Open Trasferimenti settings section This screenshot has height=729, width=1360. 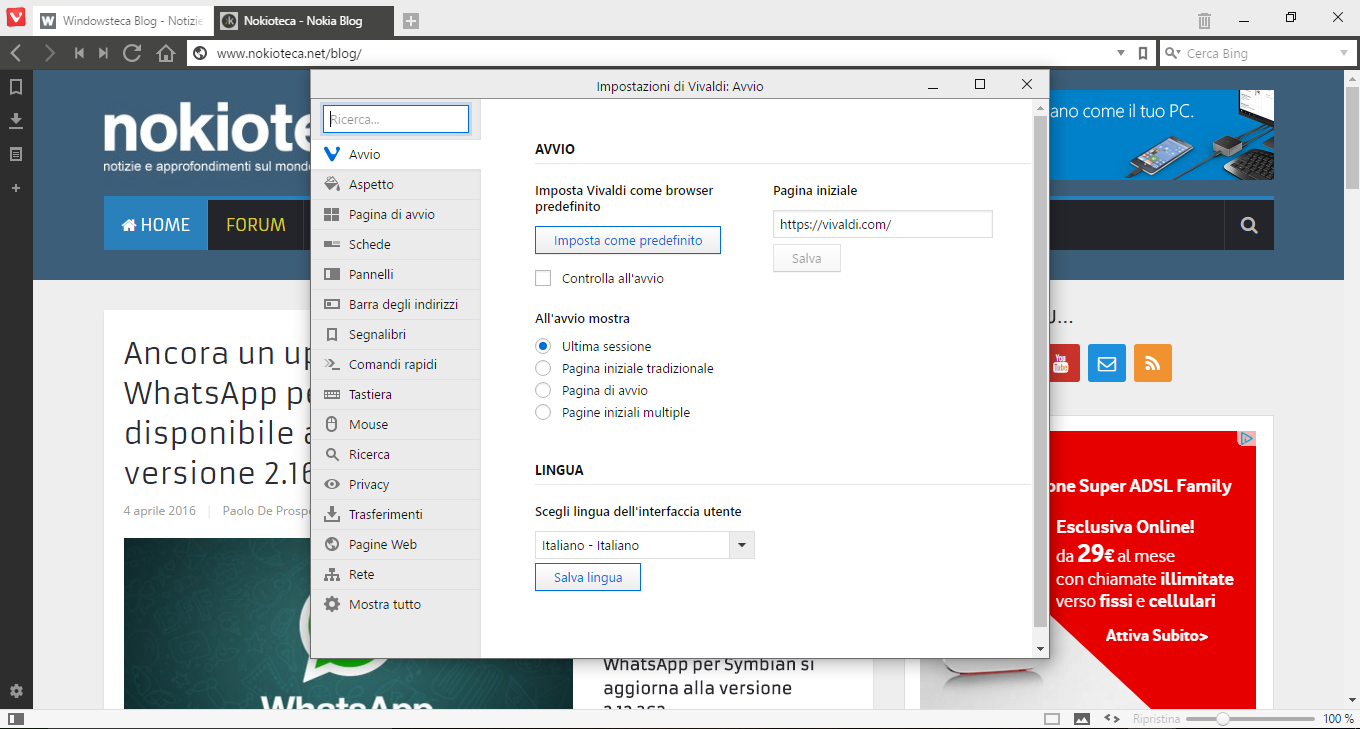point(396,514)
